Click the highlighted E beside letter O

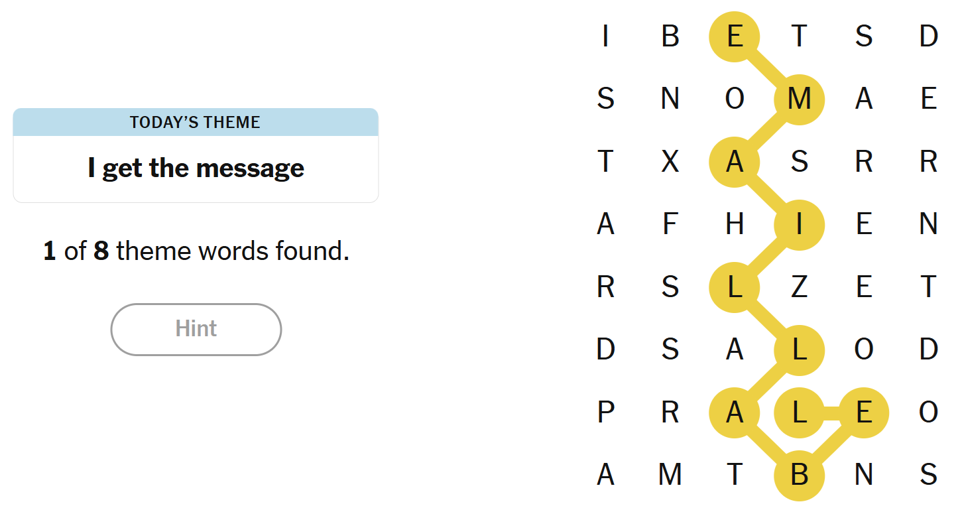(864, 412)
